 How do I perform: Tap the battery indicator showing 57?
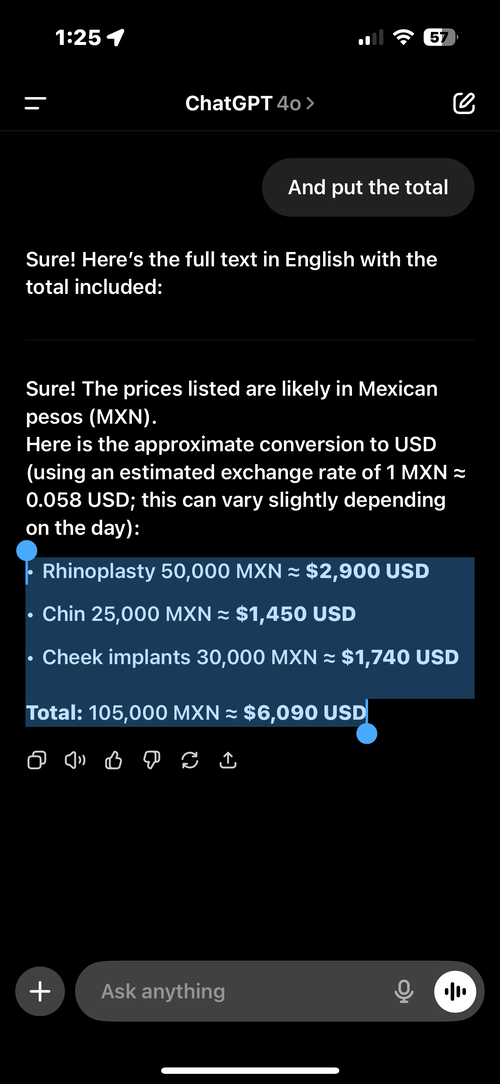(440, 37)
